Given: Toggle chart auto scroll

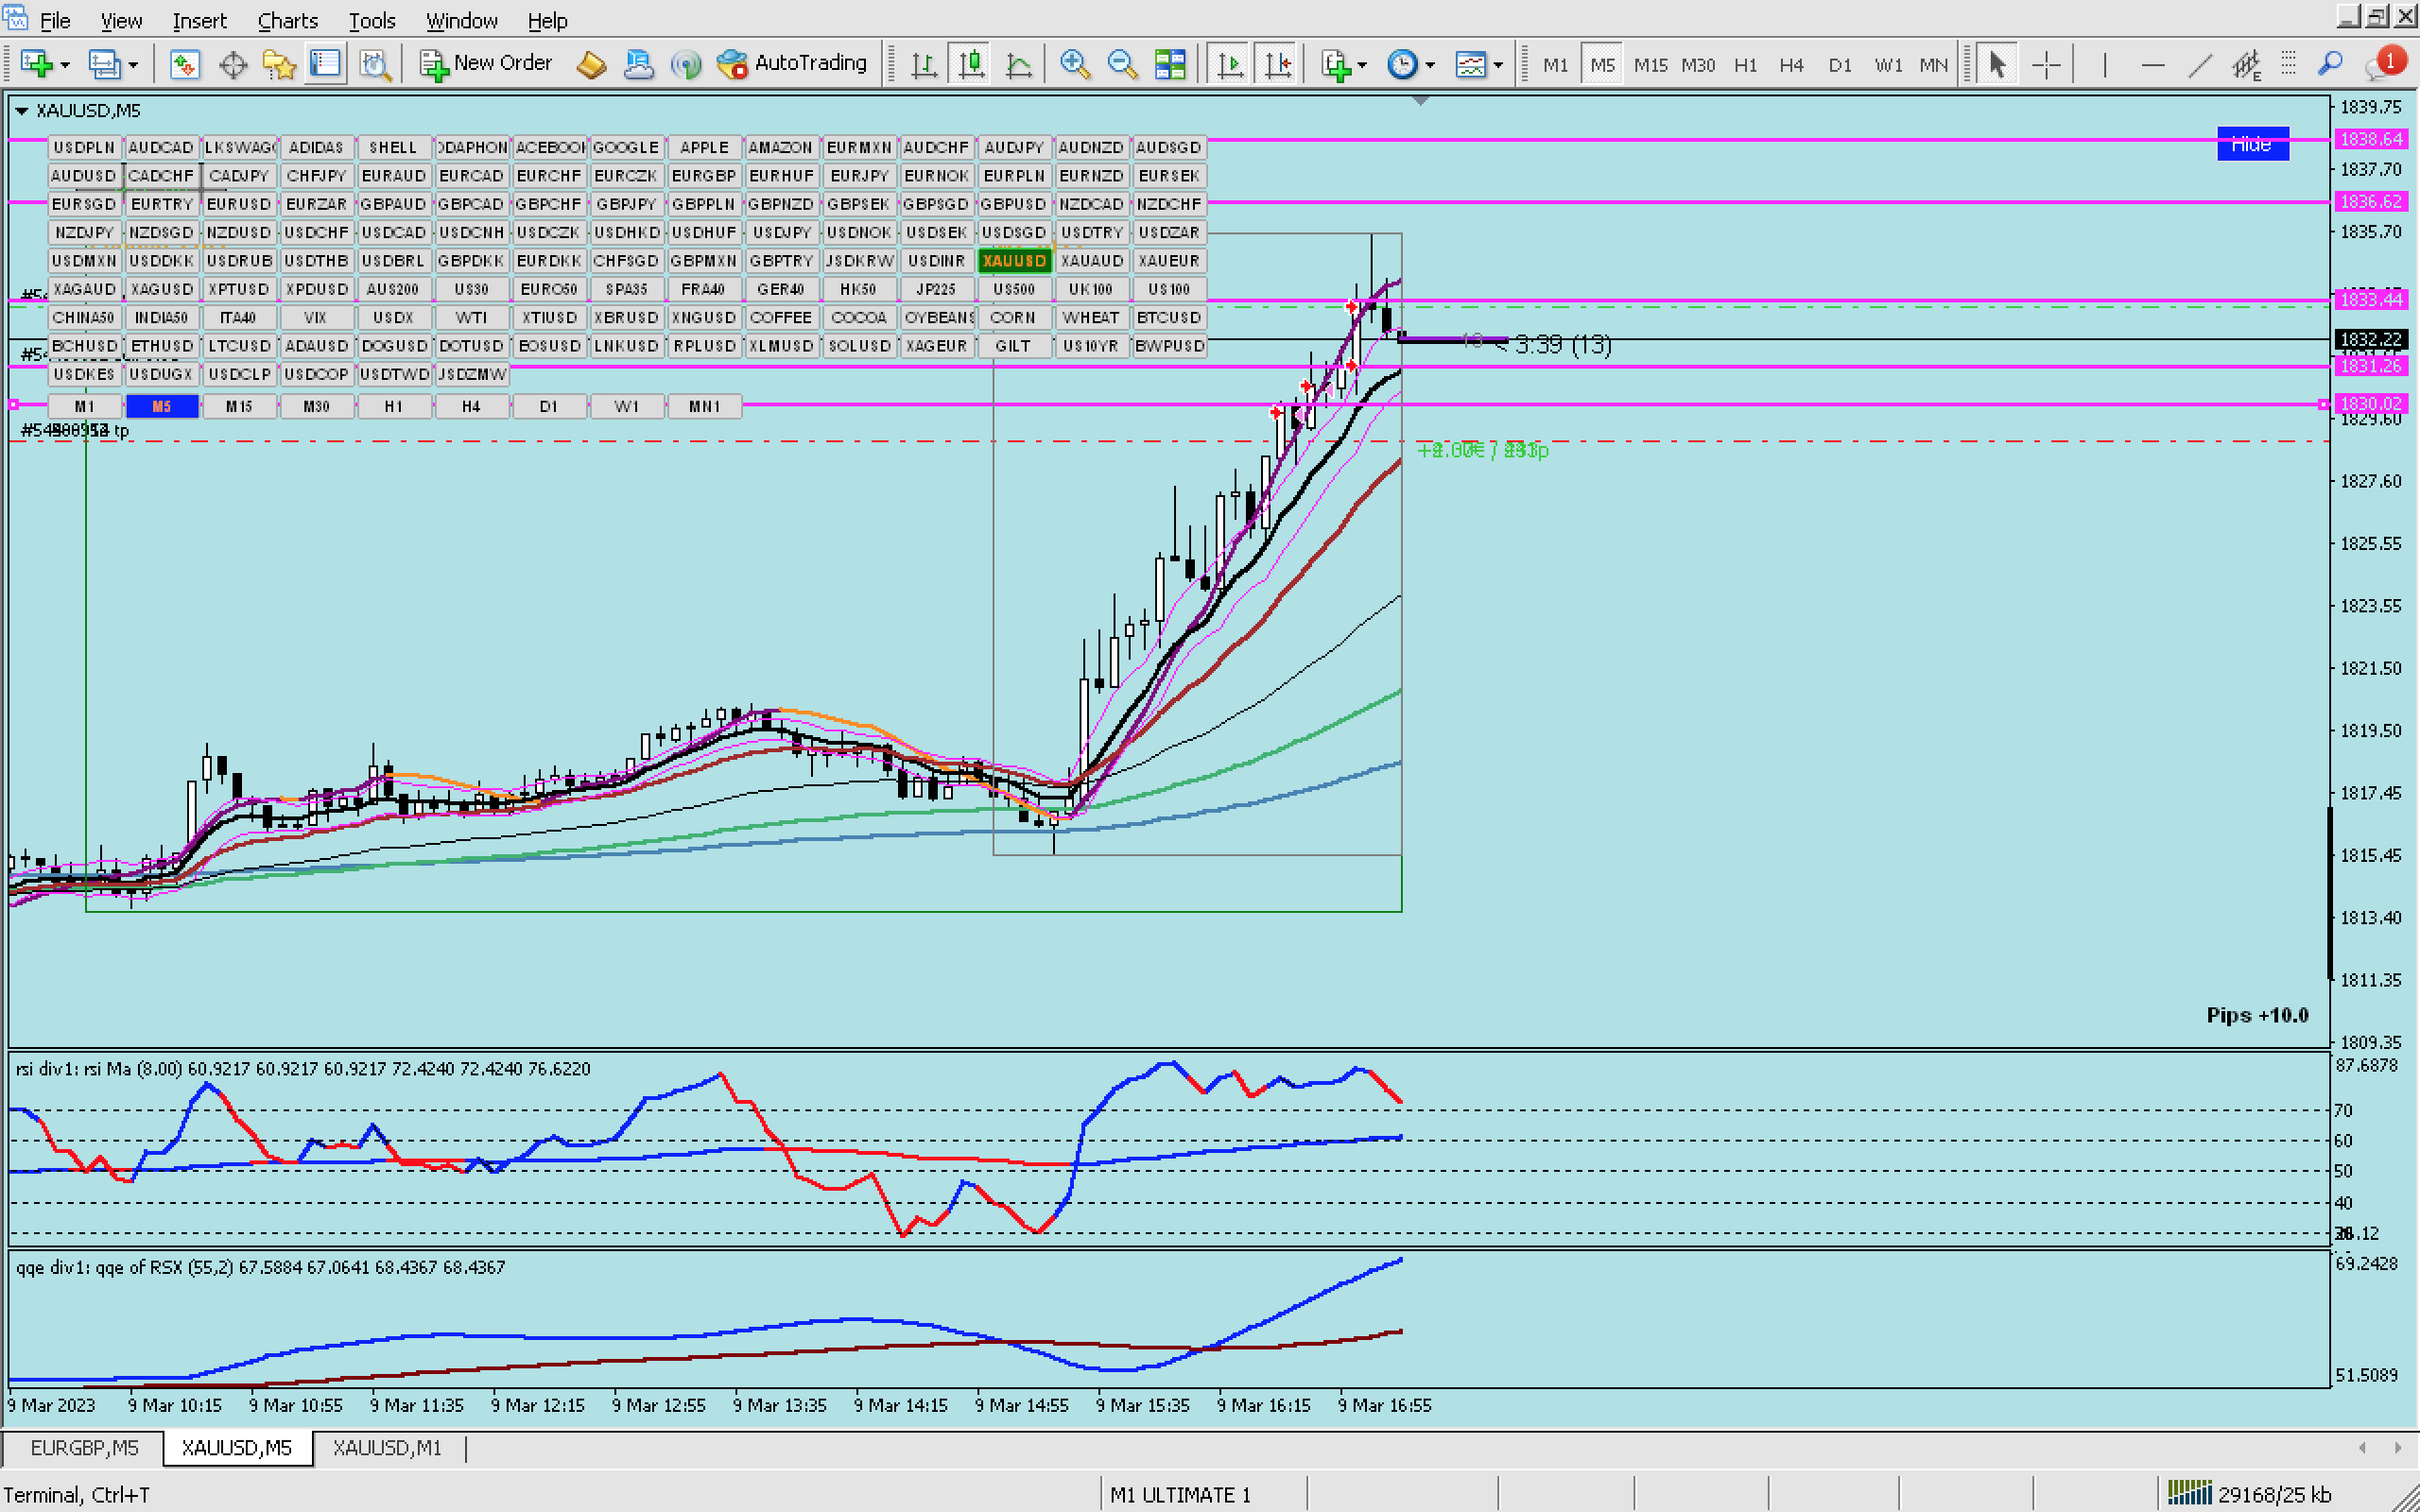Looking at the screenshot, I should [1230, 65].
